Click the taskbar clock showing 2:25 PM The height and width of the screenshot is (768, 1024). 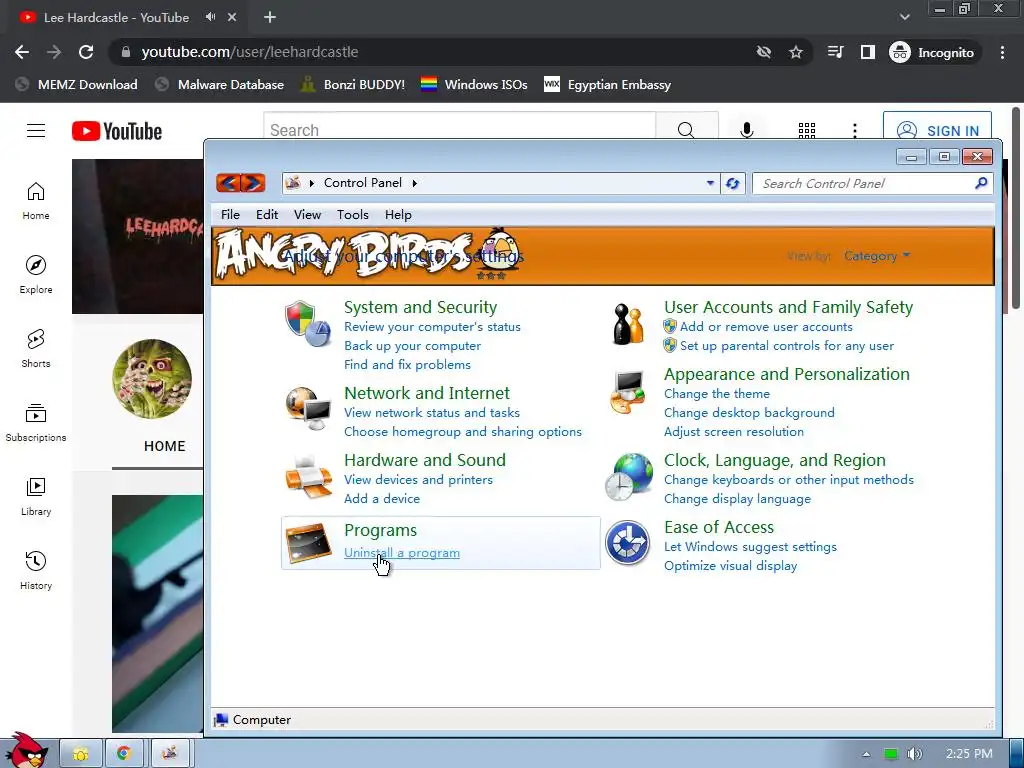(x=969, y=754)
